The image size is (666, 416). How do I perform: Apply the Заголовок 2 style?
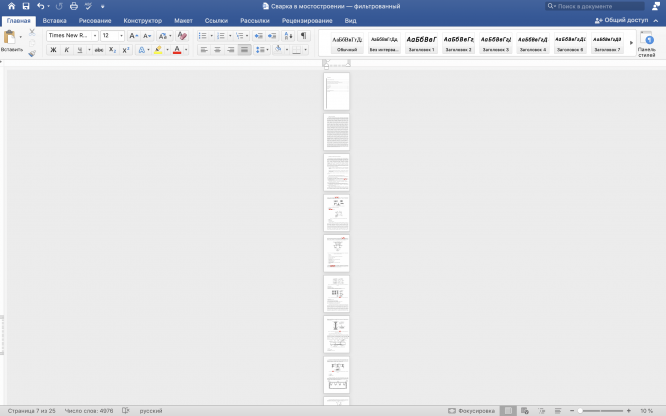pos(458,43)
